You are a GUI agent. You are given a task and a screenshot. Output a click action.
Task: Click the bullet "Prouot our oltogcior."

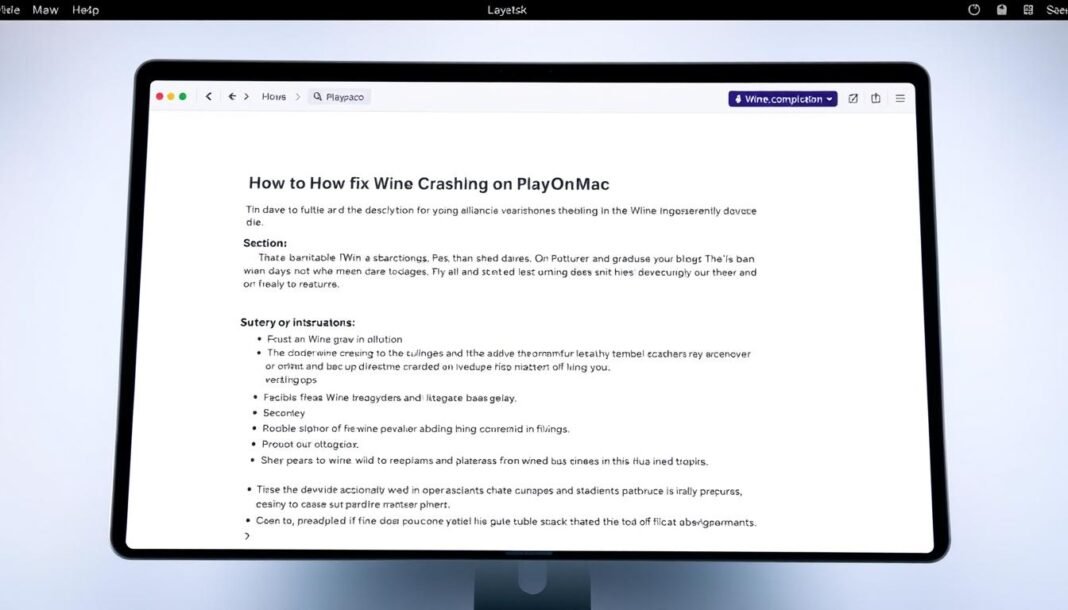tap(310, 444)
